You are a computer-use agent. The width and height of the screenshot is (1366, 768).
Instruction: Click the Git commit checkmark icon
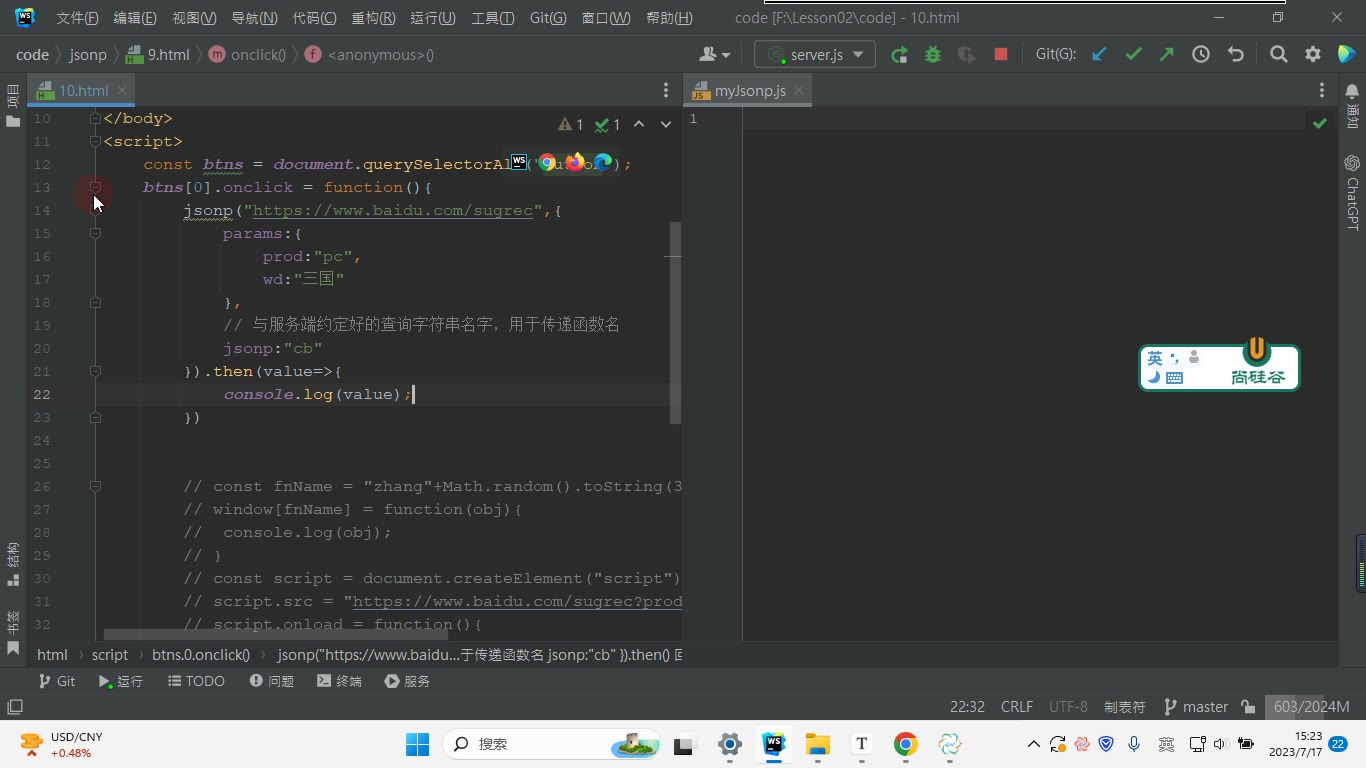point(1133,55)
